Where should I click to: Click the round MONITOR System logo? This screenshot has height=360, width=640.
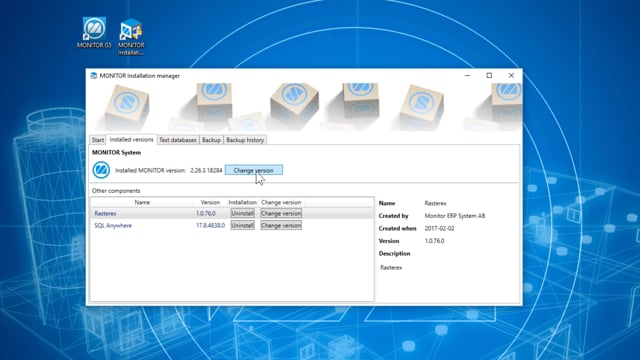tap(101, 170)
